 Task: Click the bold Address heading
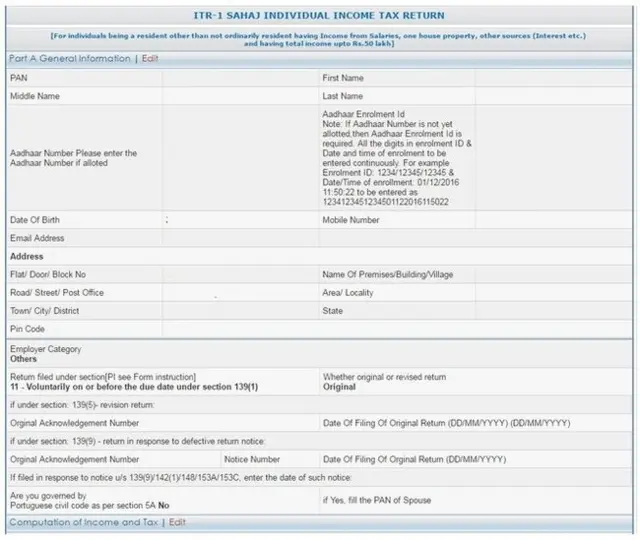[x=27, y=256]
